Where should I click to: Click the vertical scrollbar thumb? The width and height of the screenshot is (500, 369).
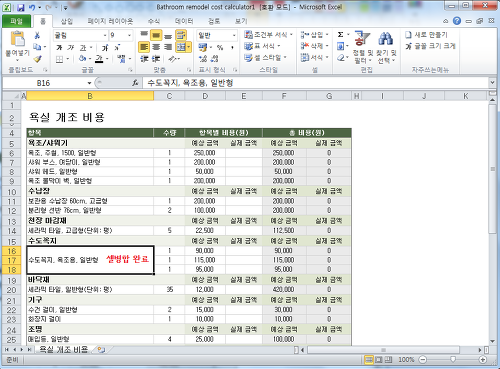click(x=492, y=169)
